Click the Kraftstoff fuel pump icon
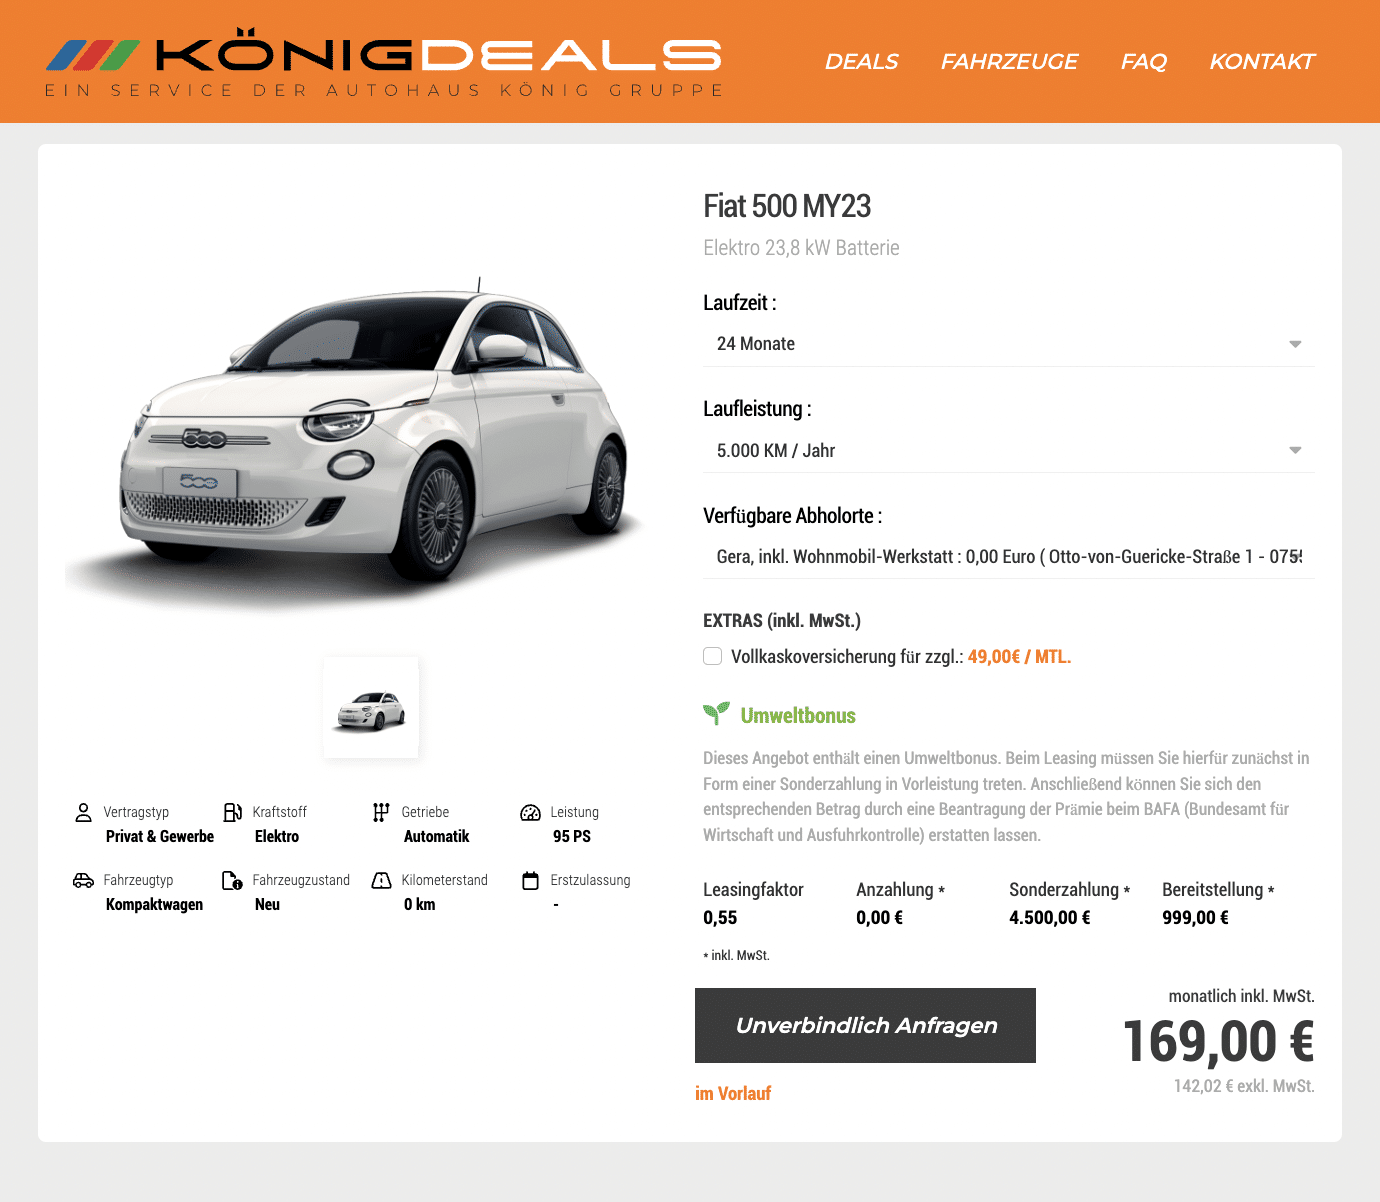 click(x=232, y=812)
